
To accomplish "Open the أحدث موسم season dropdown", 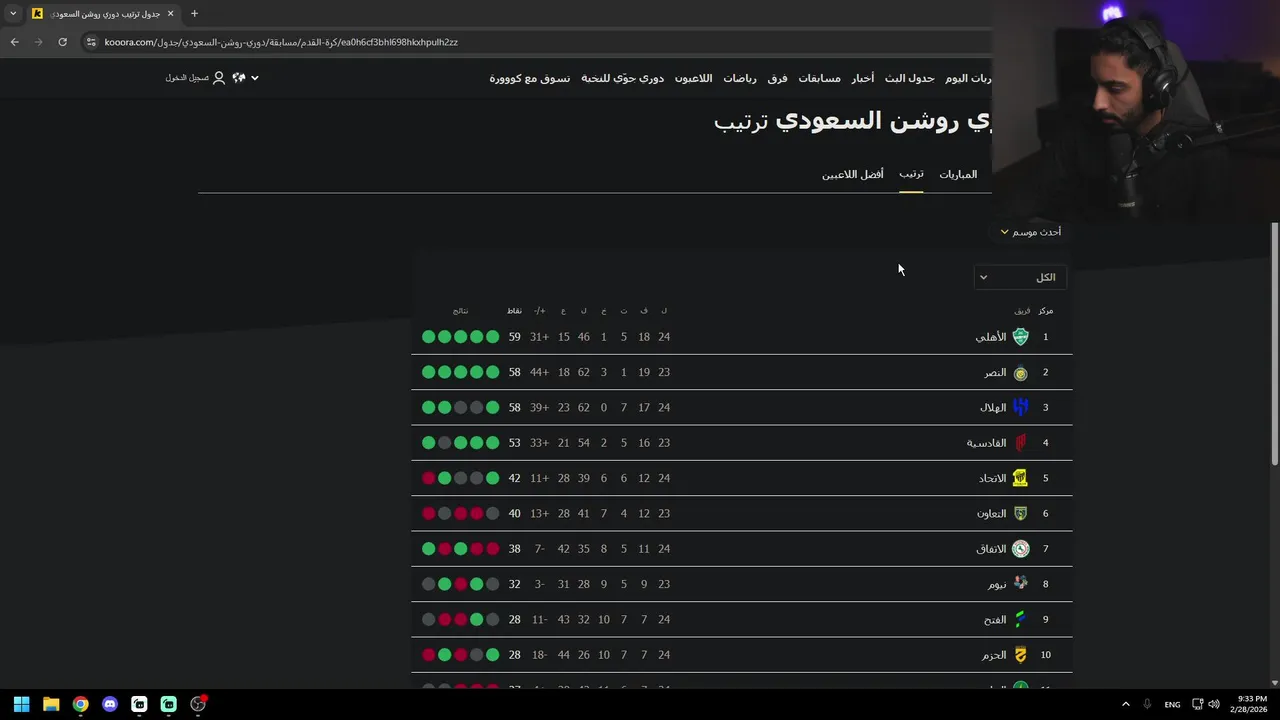I will pos(1031,232).
